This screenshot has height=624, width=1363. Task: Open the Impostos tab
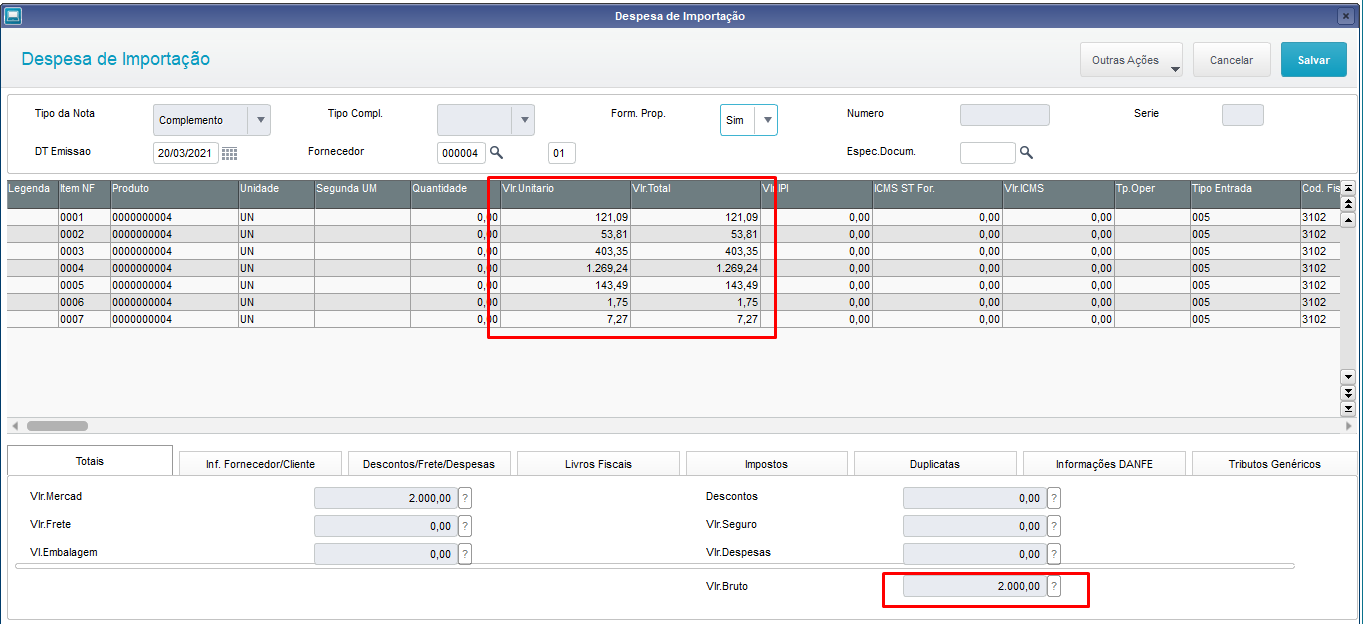pos(766,464)
